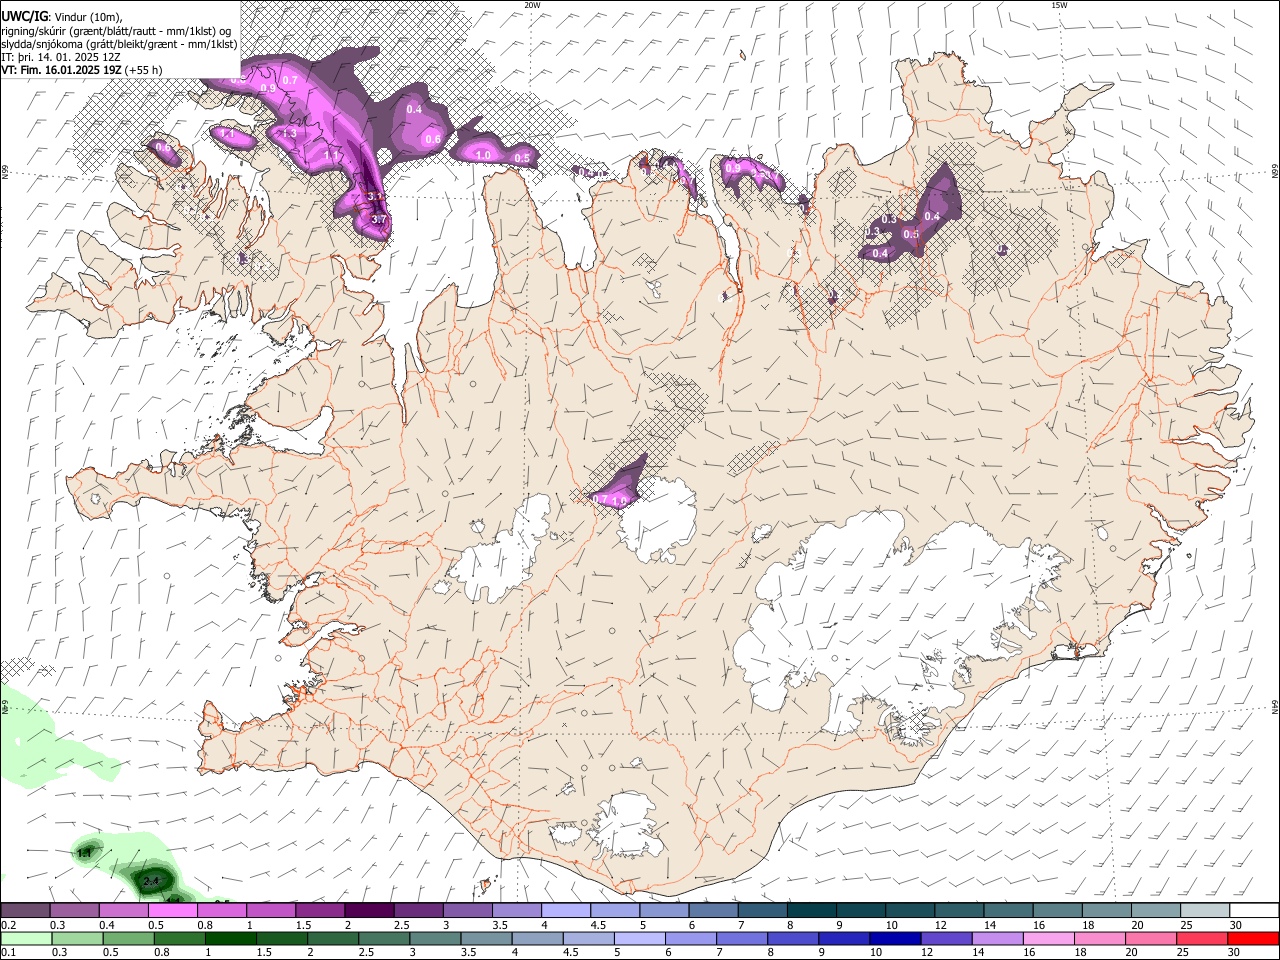Click the 2.4 rain value in the green area
Screen dimensions: 1280x960
coord(152,881)
